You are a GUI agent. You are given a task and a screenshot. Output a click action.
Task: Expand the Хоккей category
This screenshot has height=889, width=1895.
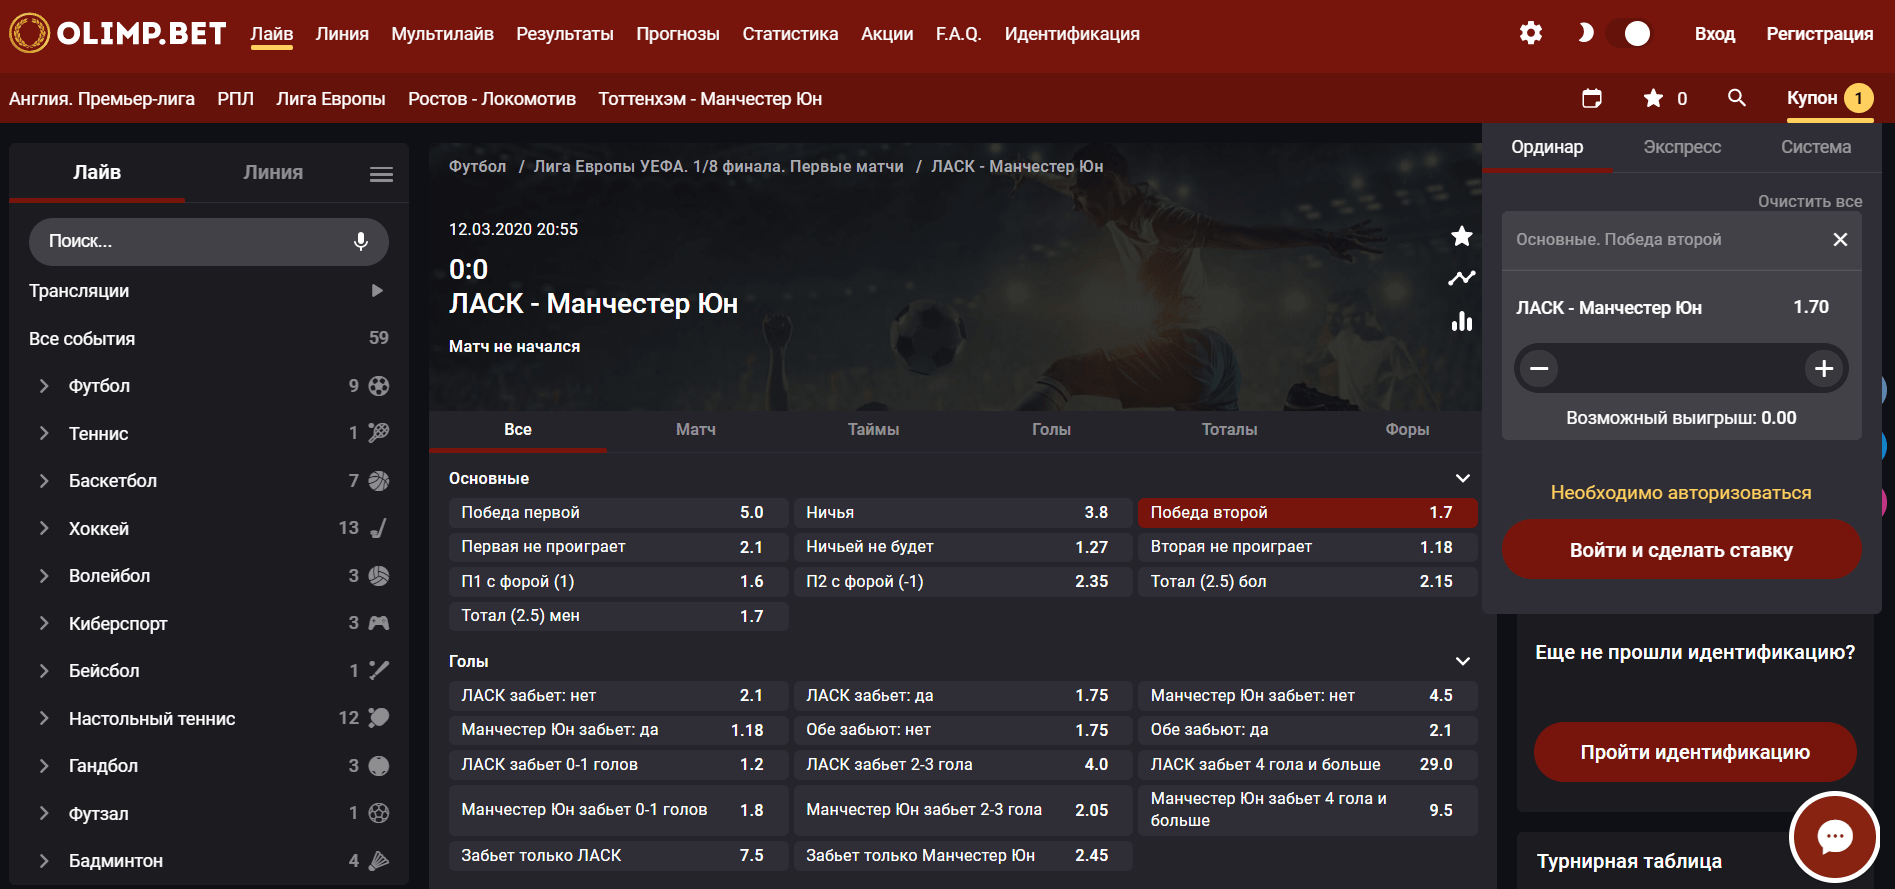pos(44,528)
